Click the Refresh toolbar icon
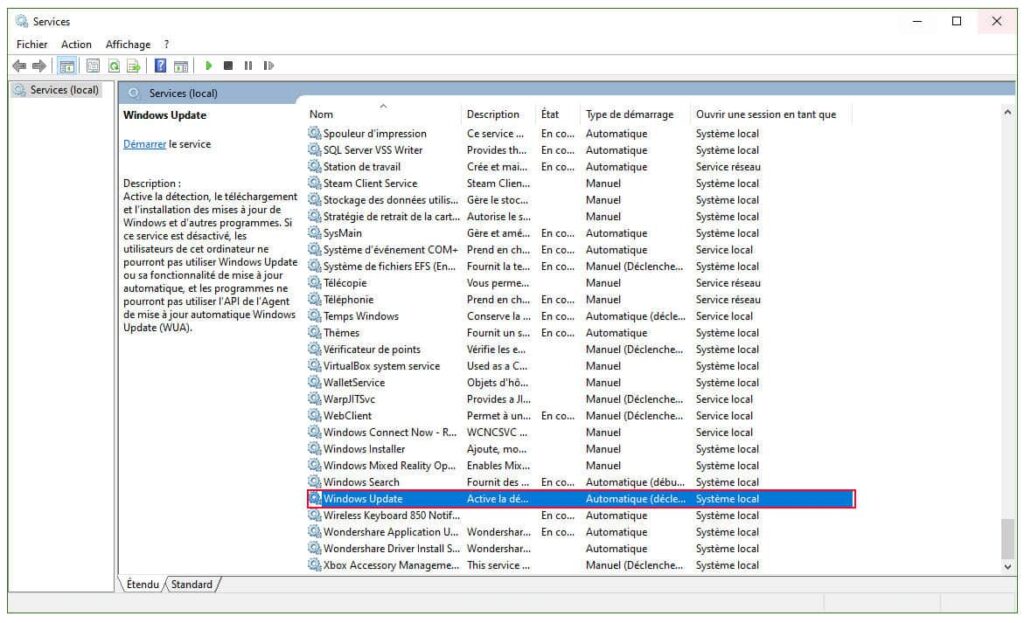The width and height of the screenshot is (1024, 623). (114, 66)
